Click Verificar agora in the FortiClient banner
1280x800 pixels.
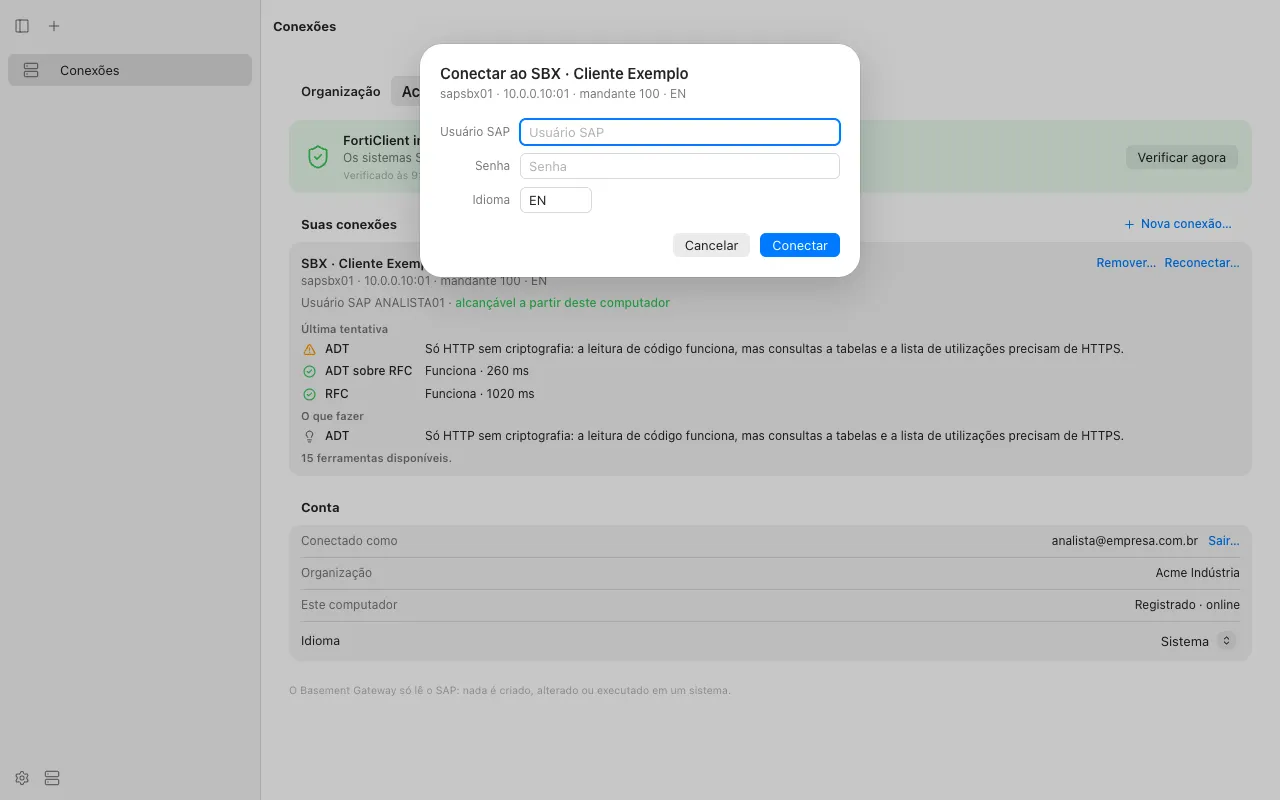tap(1182, 157)
